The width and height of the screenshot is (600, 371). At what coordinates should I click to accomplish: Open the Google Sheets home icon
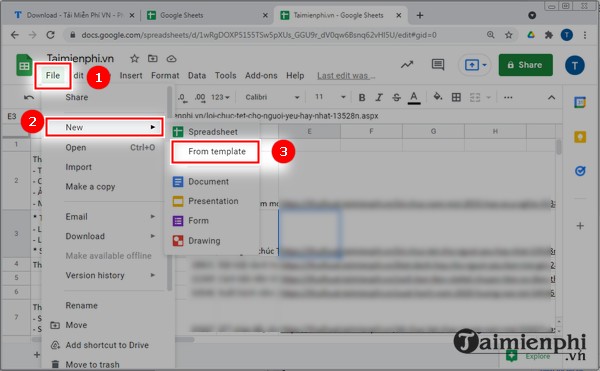(24, 65)
